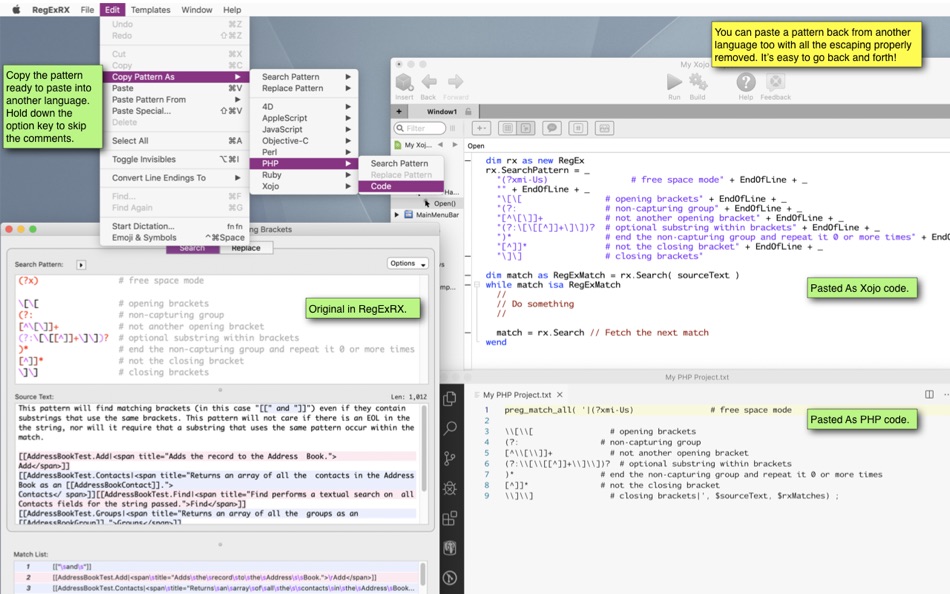Screen dimensions: 950x594
Task: Choose Code from the PHP submenu
Action: (401, 186)
